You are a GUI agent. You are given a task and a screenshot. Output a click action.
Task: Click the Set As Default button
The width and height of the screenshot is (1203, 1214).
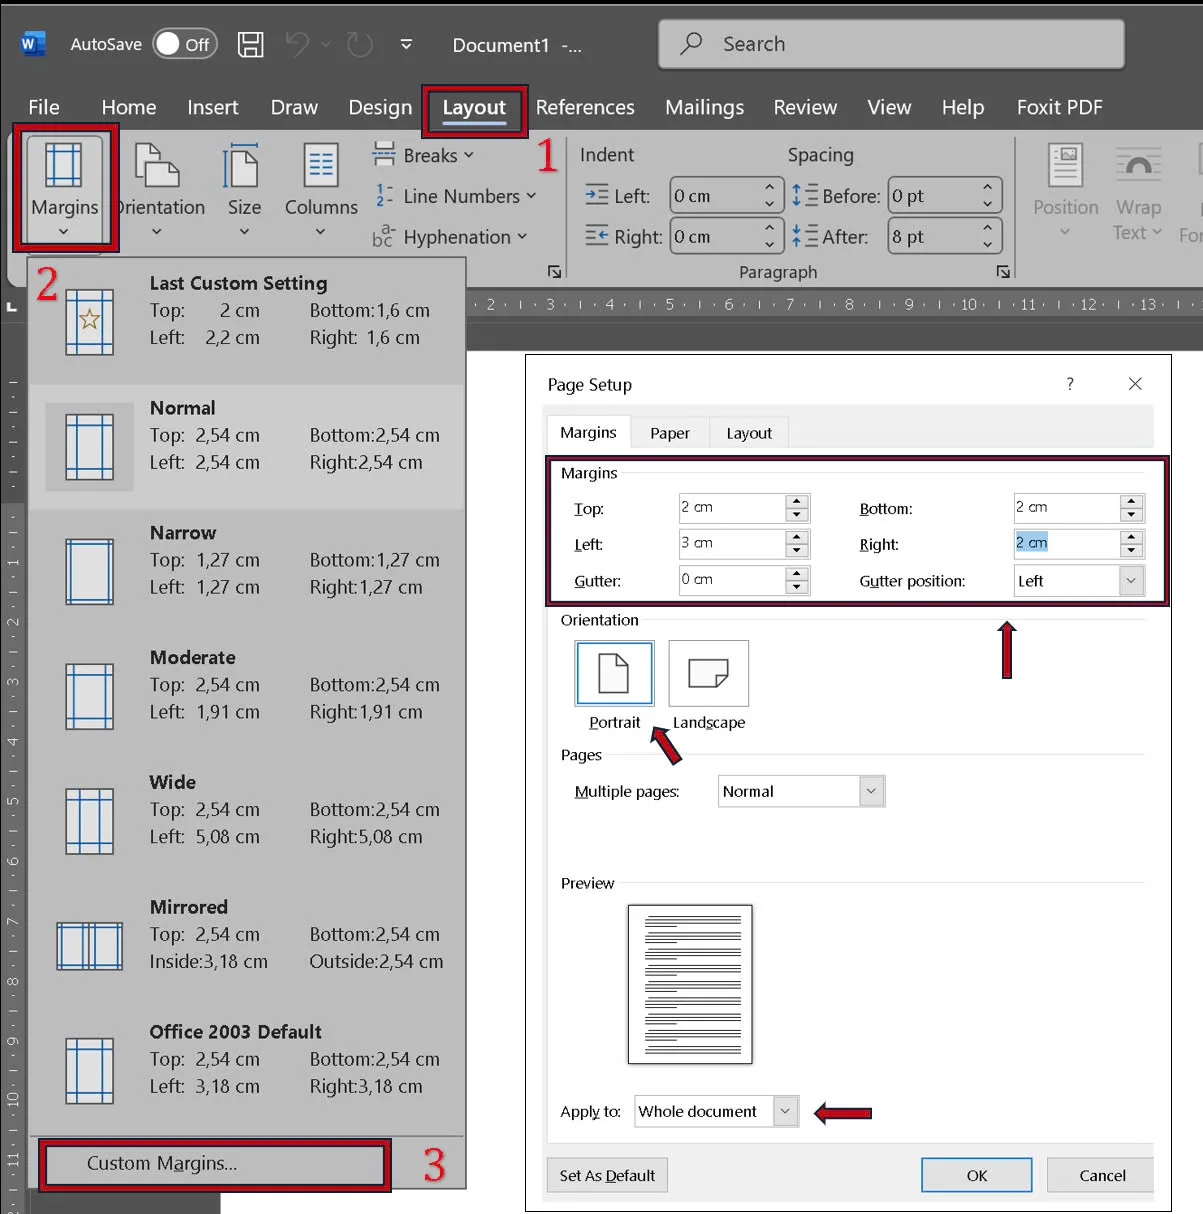607,1175
